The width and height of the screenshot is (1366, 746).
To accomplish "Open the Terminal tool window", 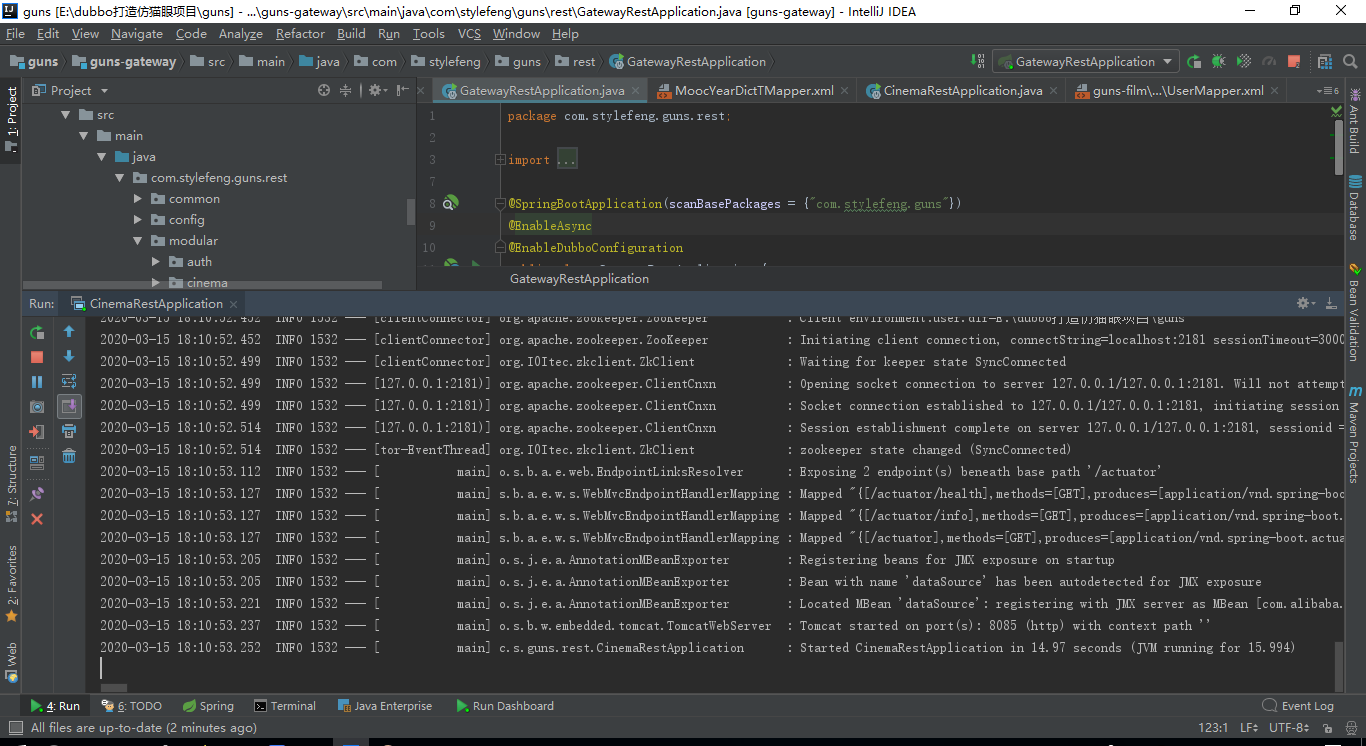I will [285, 706].
